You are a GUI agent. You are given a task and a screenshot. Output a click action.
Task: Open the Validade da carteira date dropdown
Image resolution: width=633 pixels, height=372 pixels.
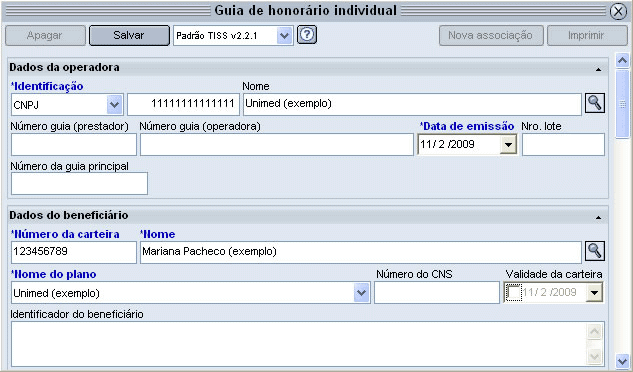point(594,292)
